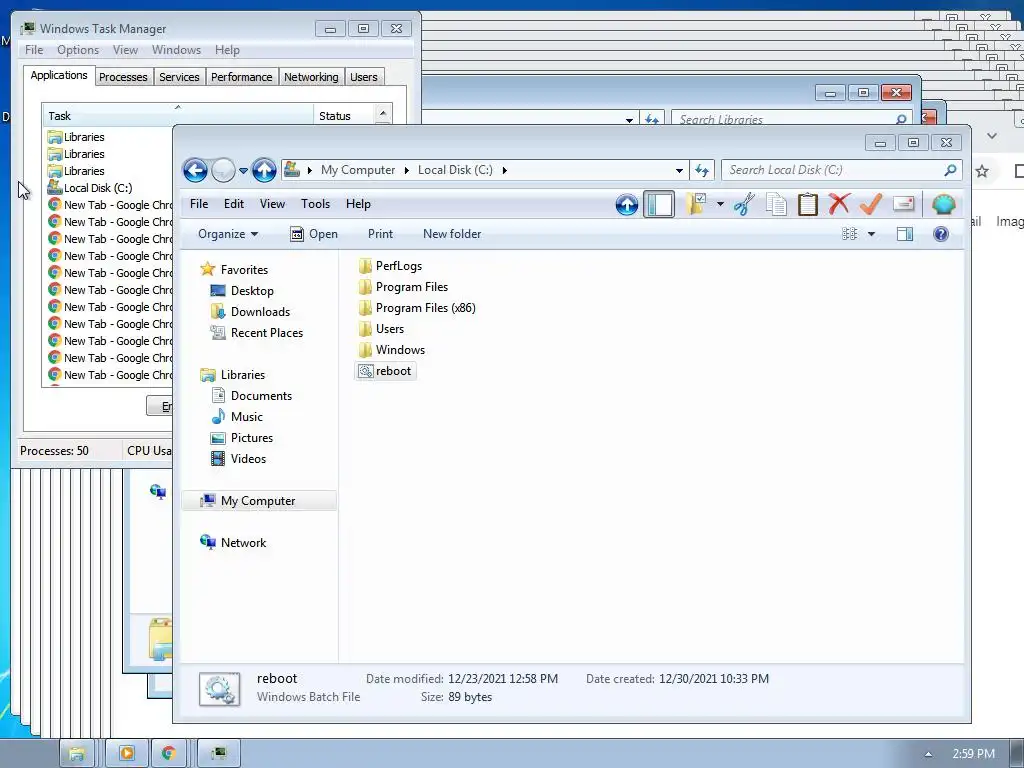Open the Organize dropdown
Image resolution: width=1024 pixels, height=768 pixels.
tap(228, 234)
